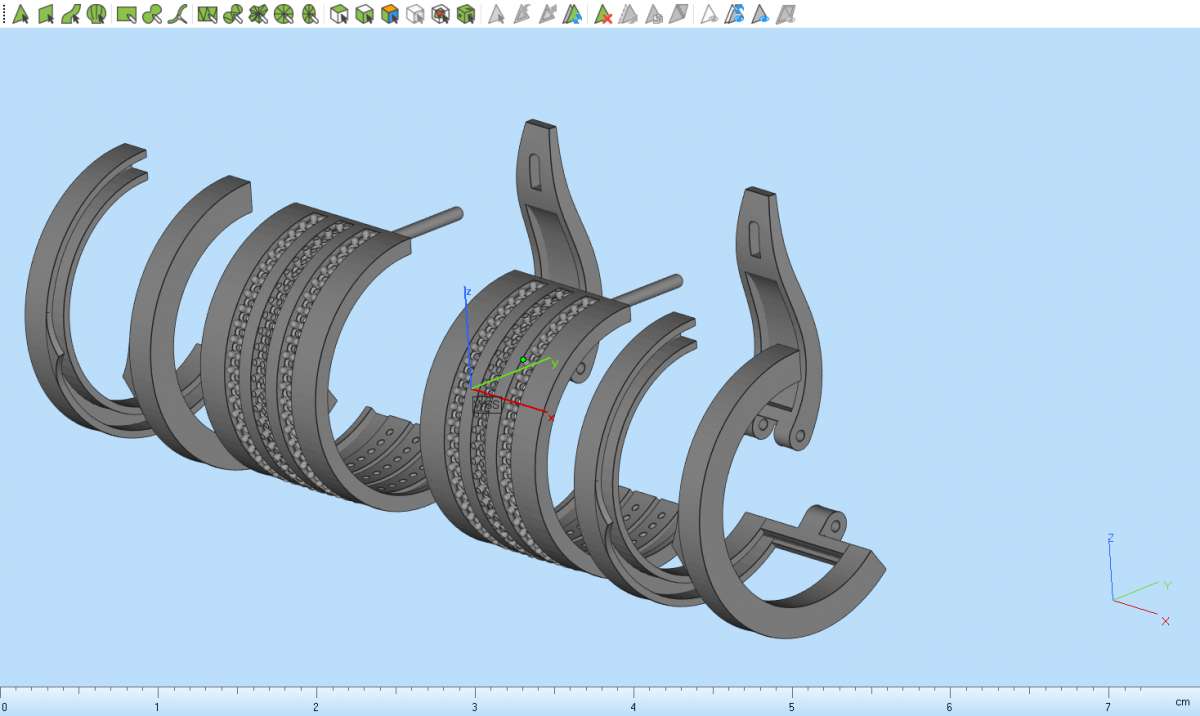Viewport: 1200px width, 716px height.
Task: Click the wireframe cube outline icon
Action: (x=415, y=15)
